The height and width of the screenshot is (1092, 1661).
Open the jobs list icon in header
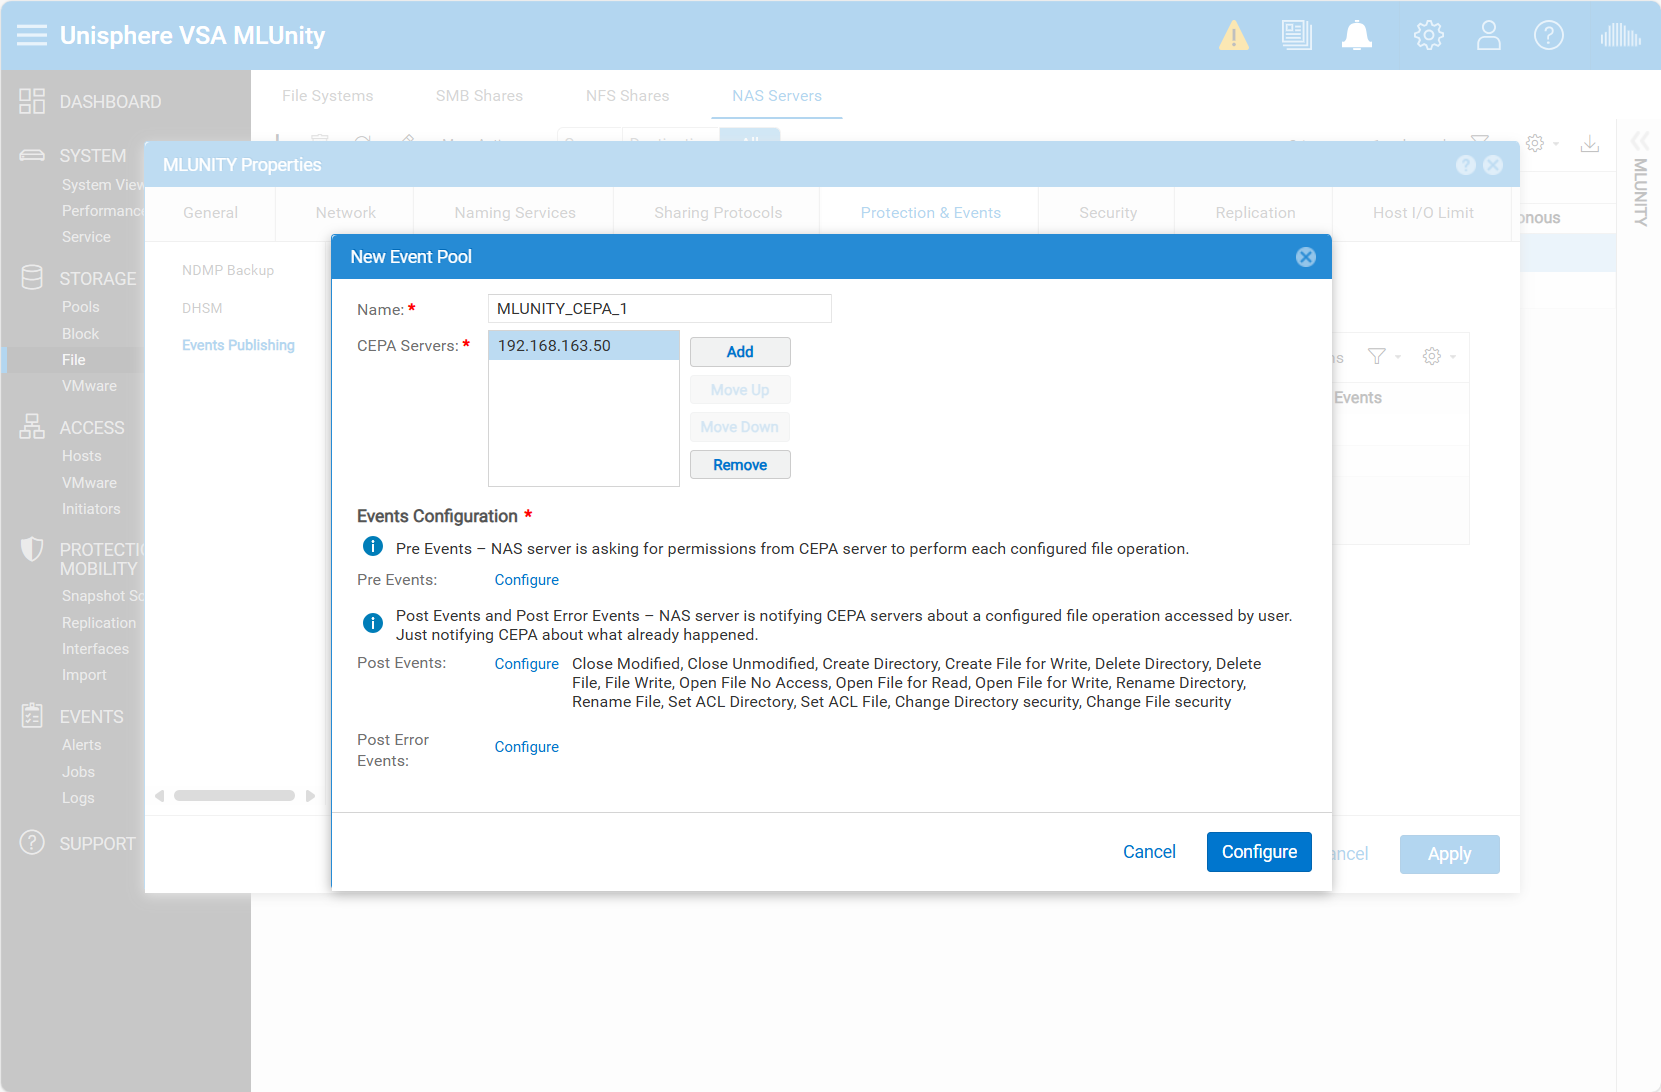1296,36
